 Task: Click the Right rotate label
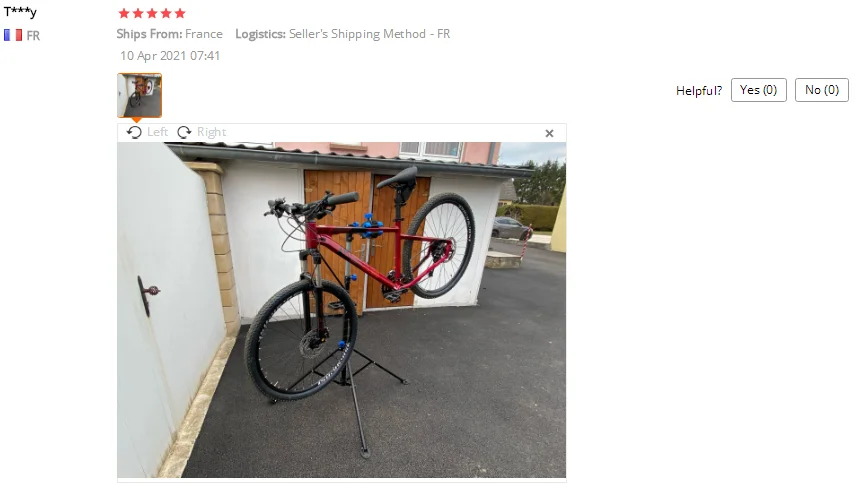[x=211, y=132]
